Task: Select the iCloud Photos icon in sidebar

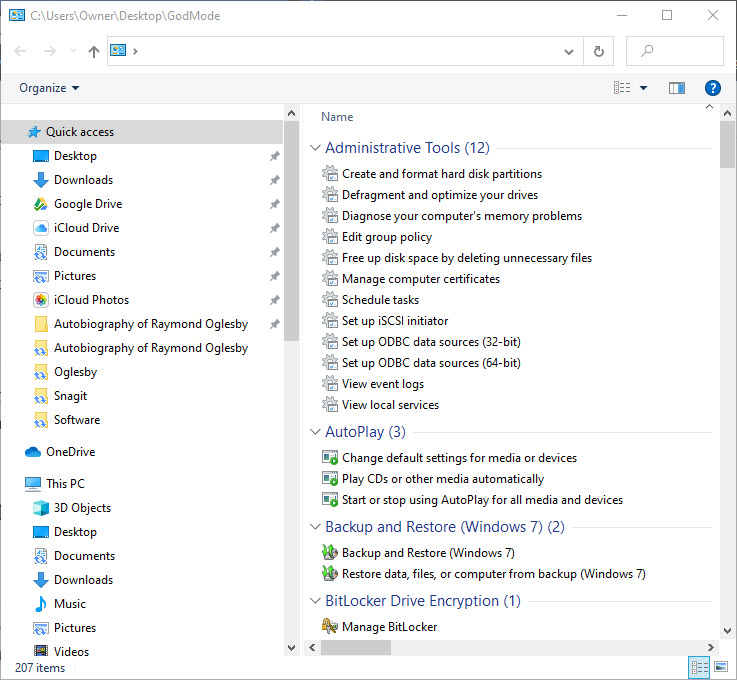Action: pos(41,300)
